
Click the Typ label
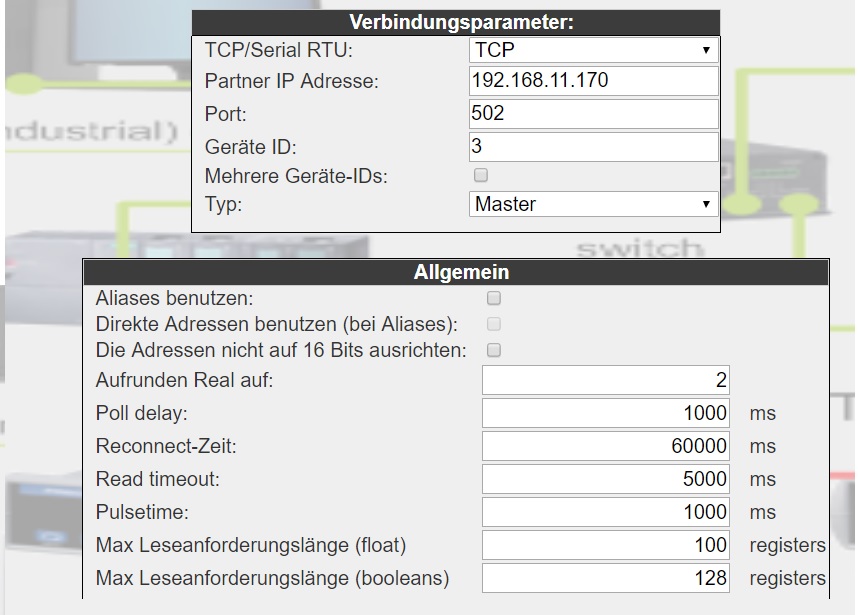pyautogui.click(x=223, y=204)
